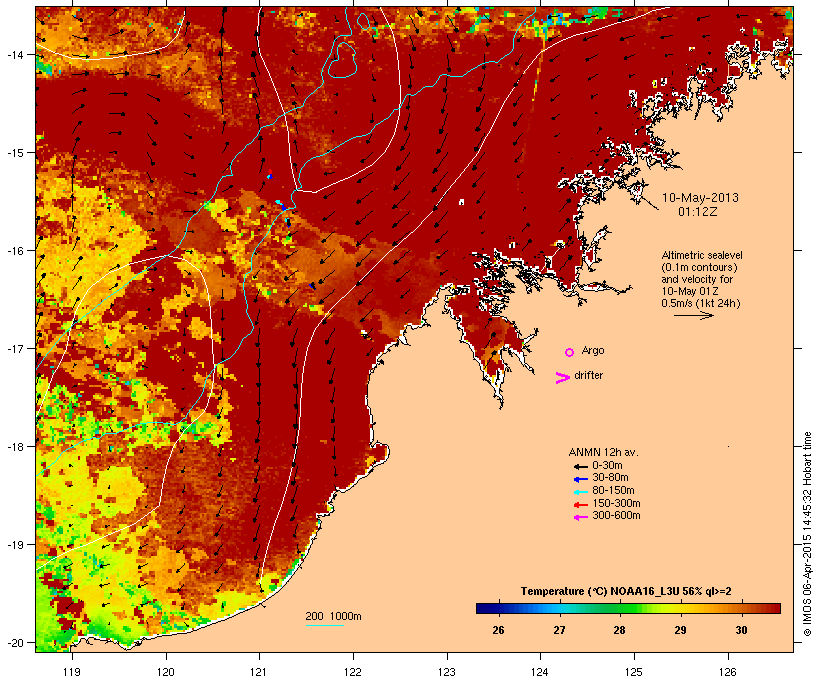The image size is (820, 680).
Task: Click the latitude label -20
Action: coord(14,642)
